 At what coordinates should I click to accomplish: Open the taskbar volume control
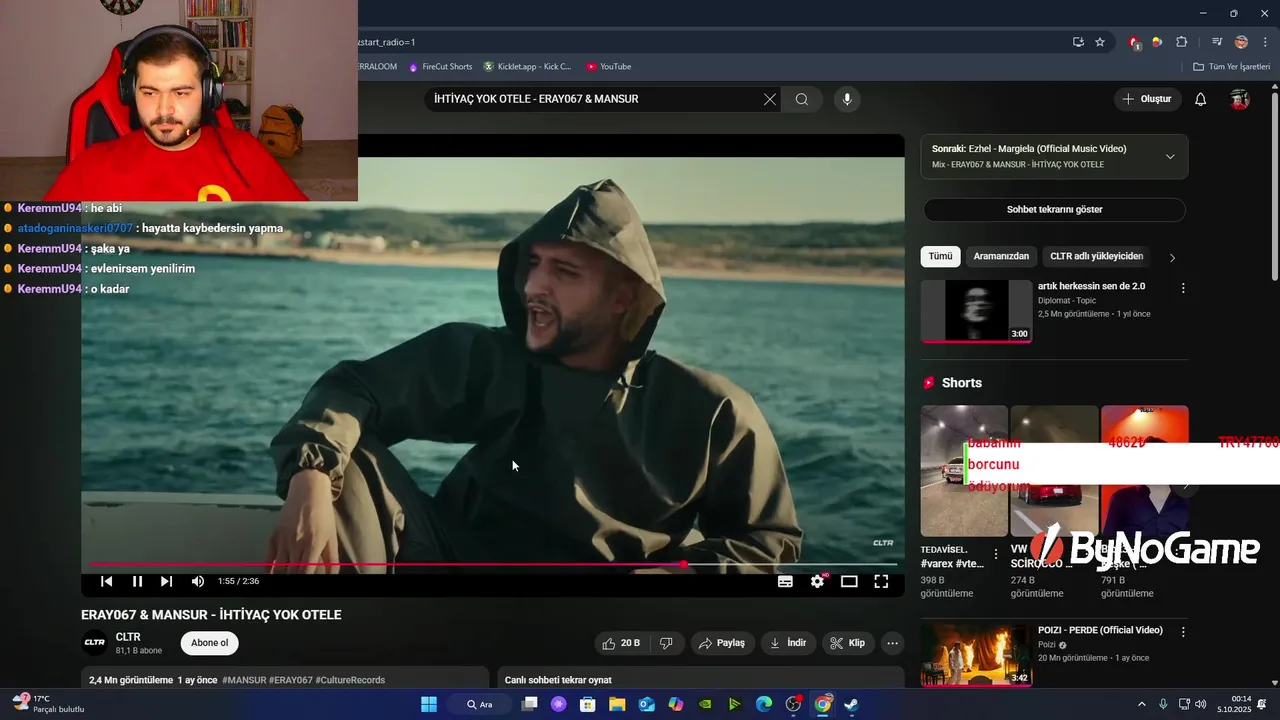(1201, 704)
